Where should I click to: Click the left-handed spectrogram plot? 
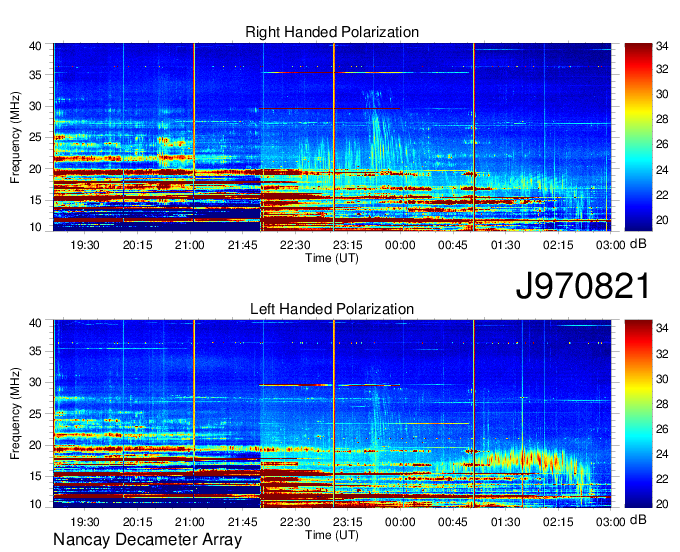click(x=332, y=414)
